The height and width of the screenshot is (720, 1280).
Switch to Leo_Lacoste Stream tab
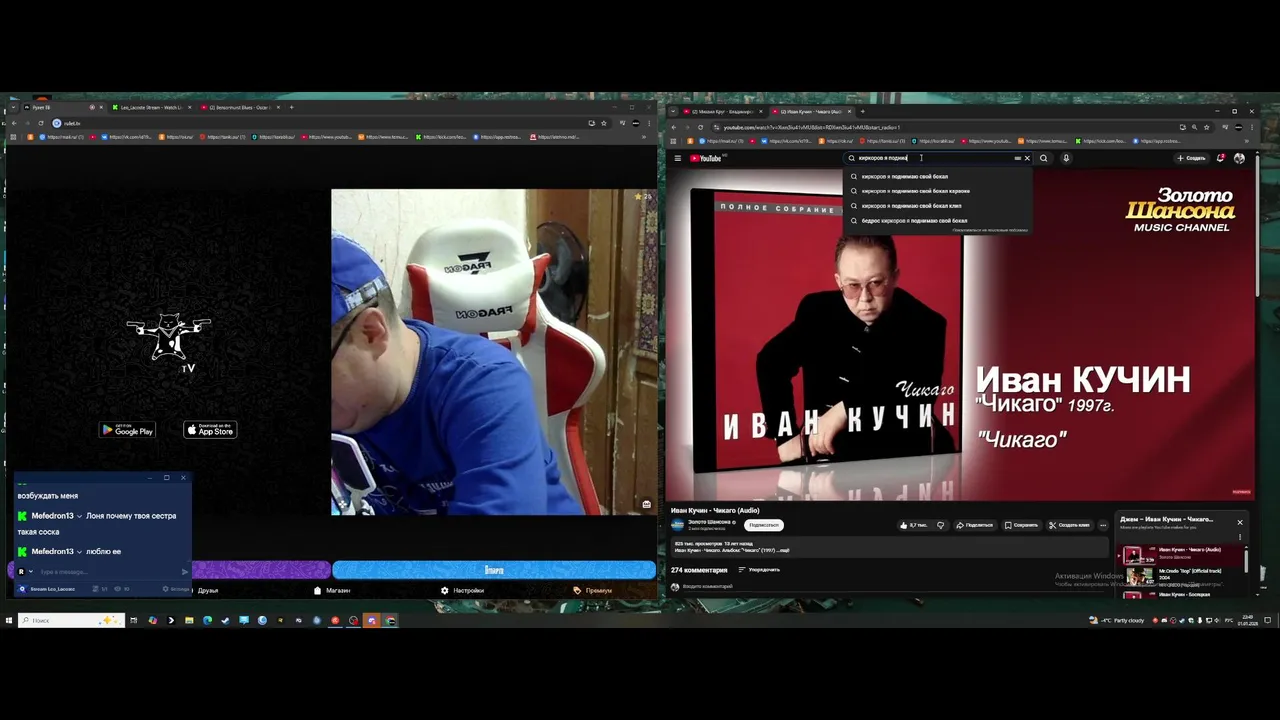151,107
